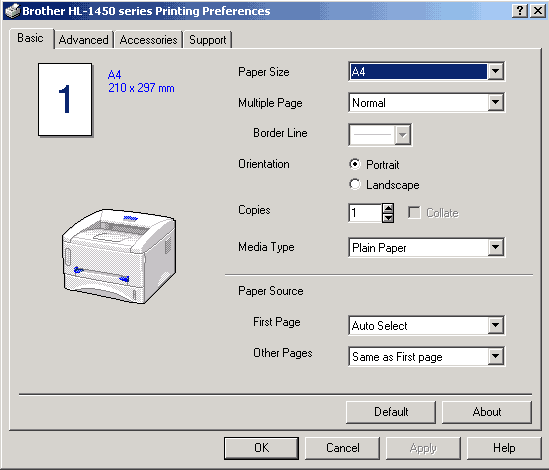Click the 'Paper Source' section label
549x470 pixels.
[271, 291]
